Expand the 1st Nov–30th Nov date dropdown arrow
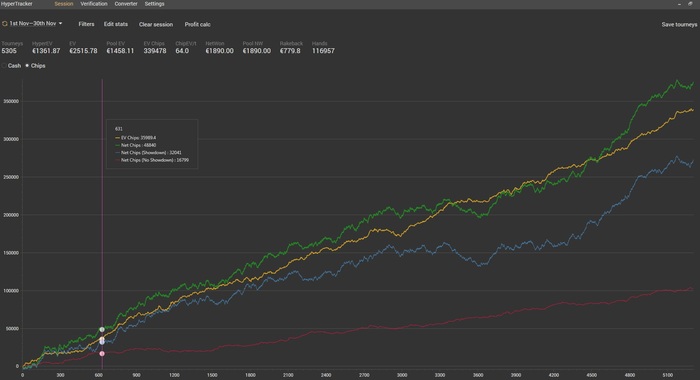The height and width of the screenshot is (380, 700). pyautogui.click(x=60, y=23)
